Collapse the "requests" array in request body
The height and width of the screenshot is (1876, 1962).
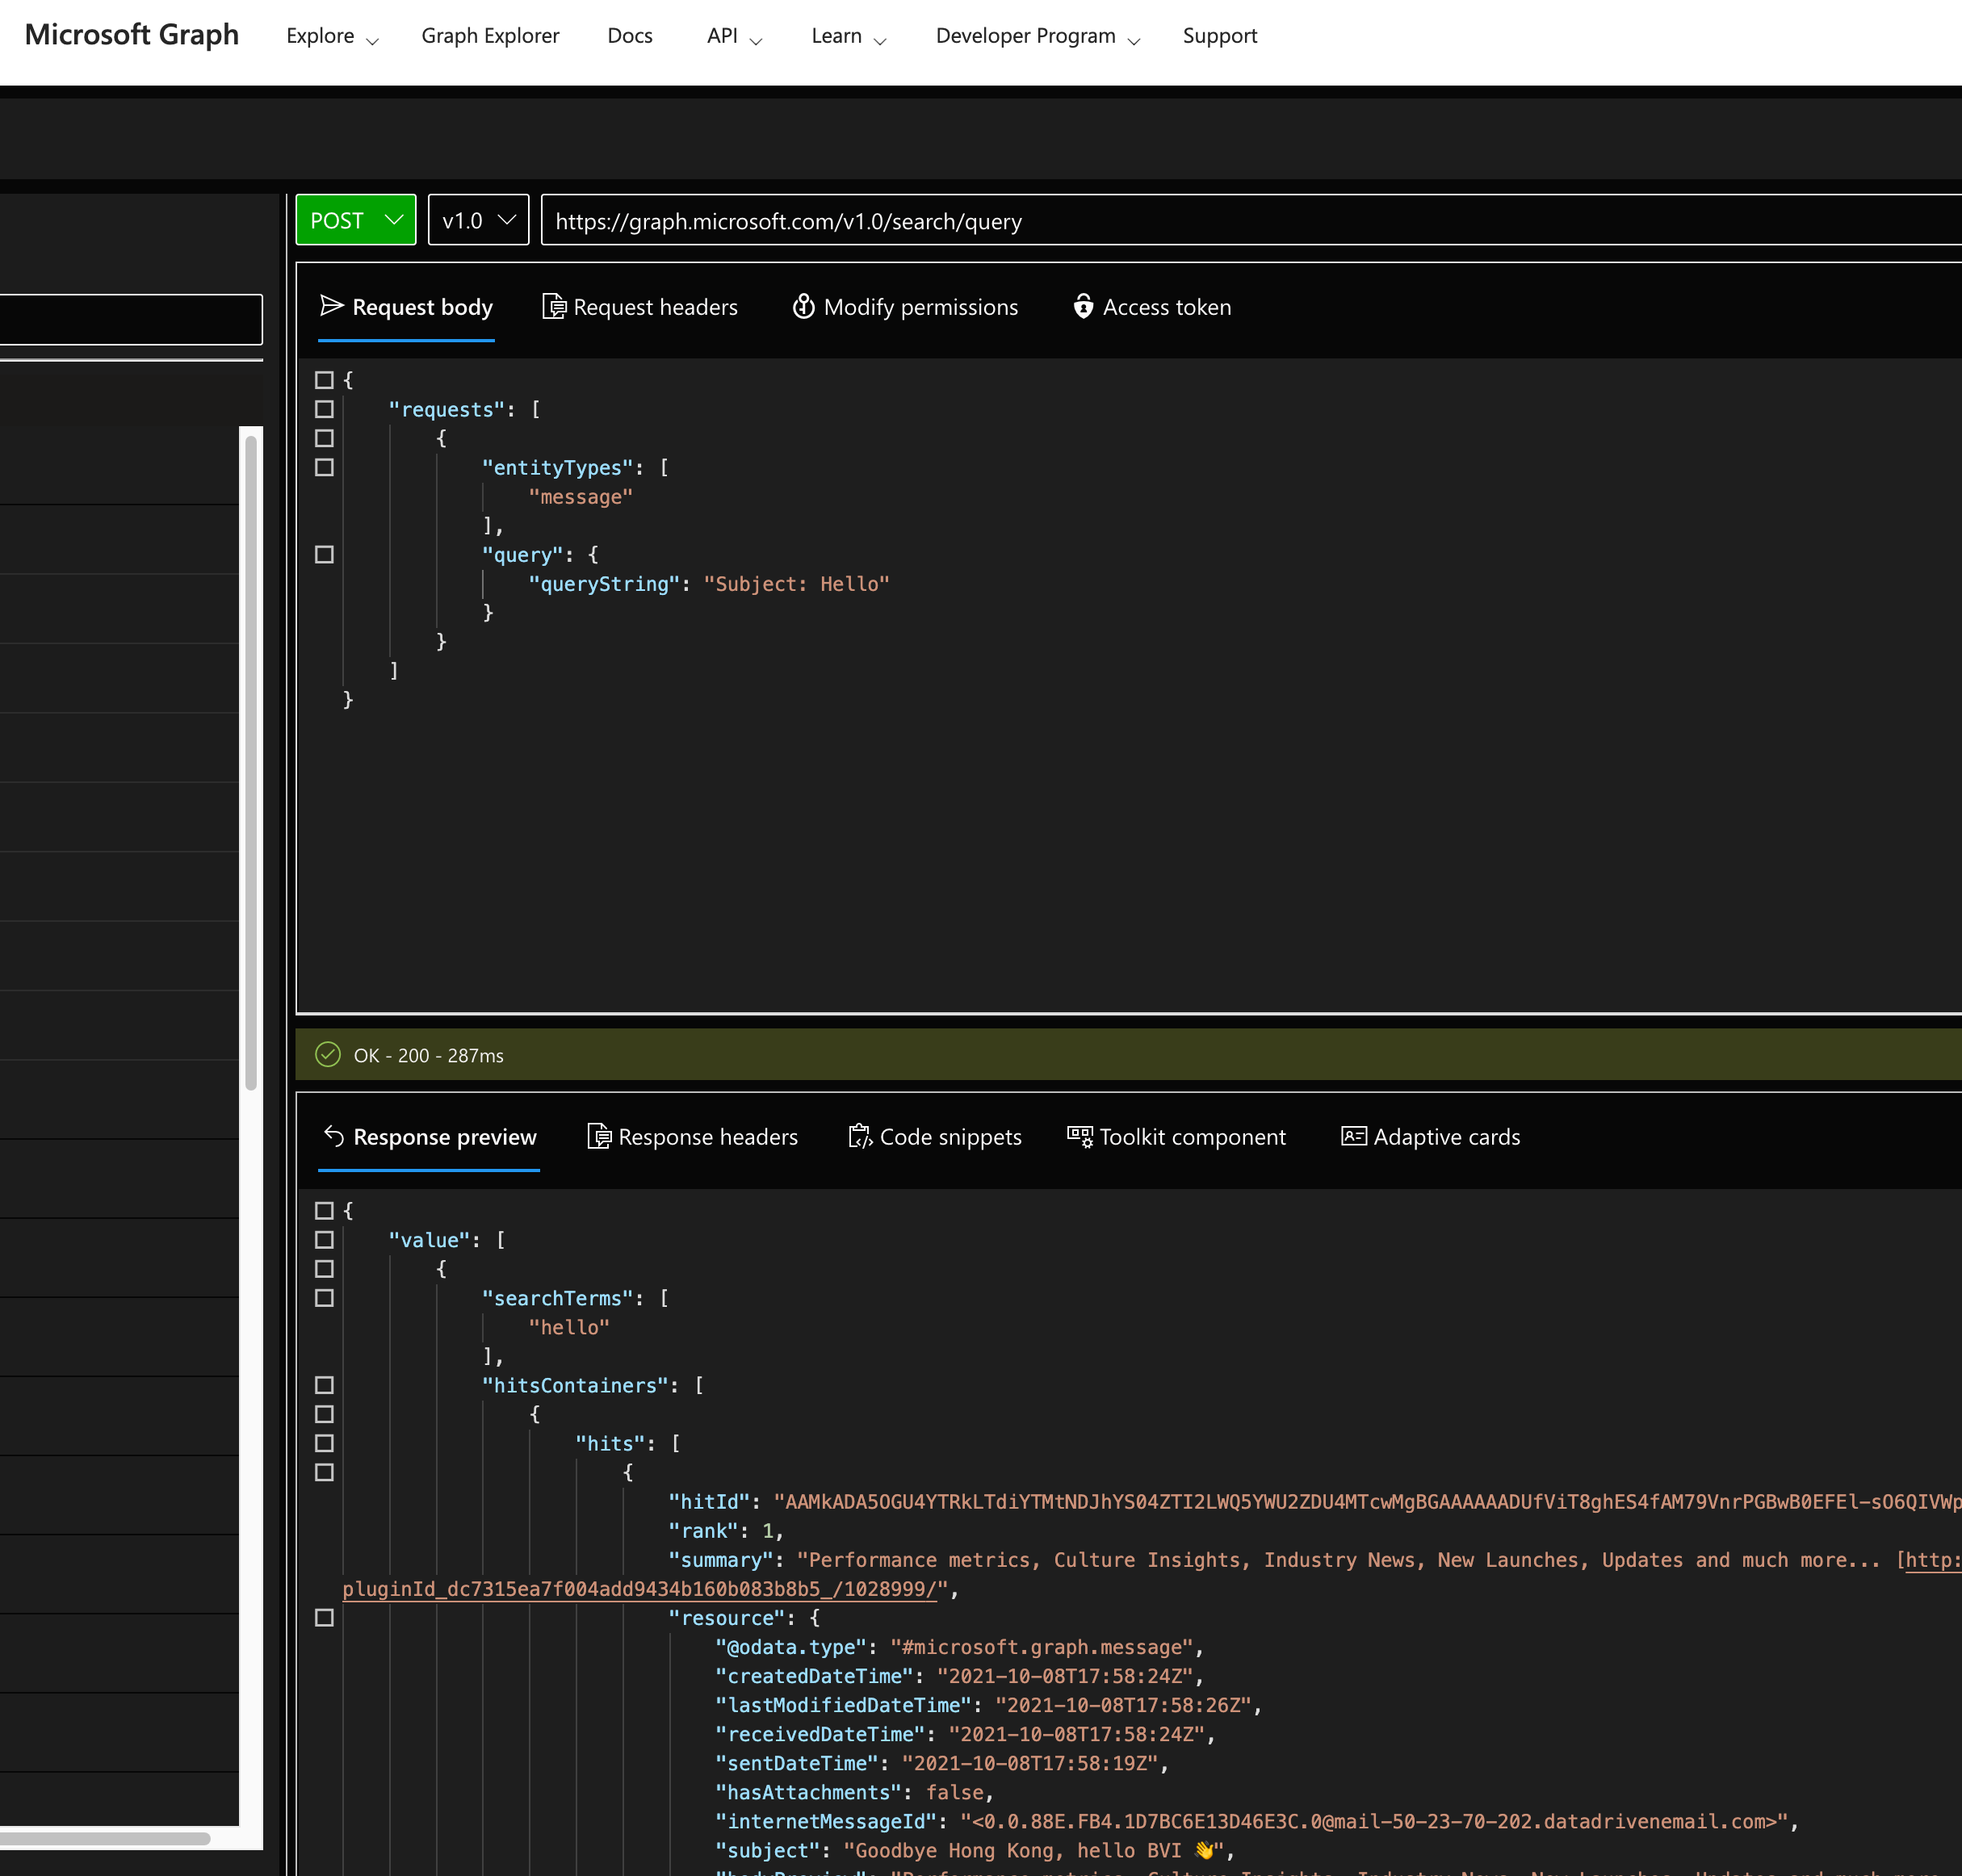pyautogui.click(x=324, y=409)
